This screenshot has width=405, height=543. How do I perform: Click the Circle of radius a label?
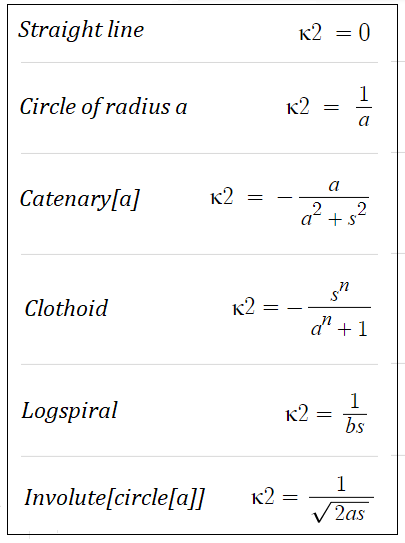(x=104, y=106)
